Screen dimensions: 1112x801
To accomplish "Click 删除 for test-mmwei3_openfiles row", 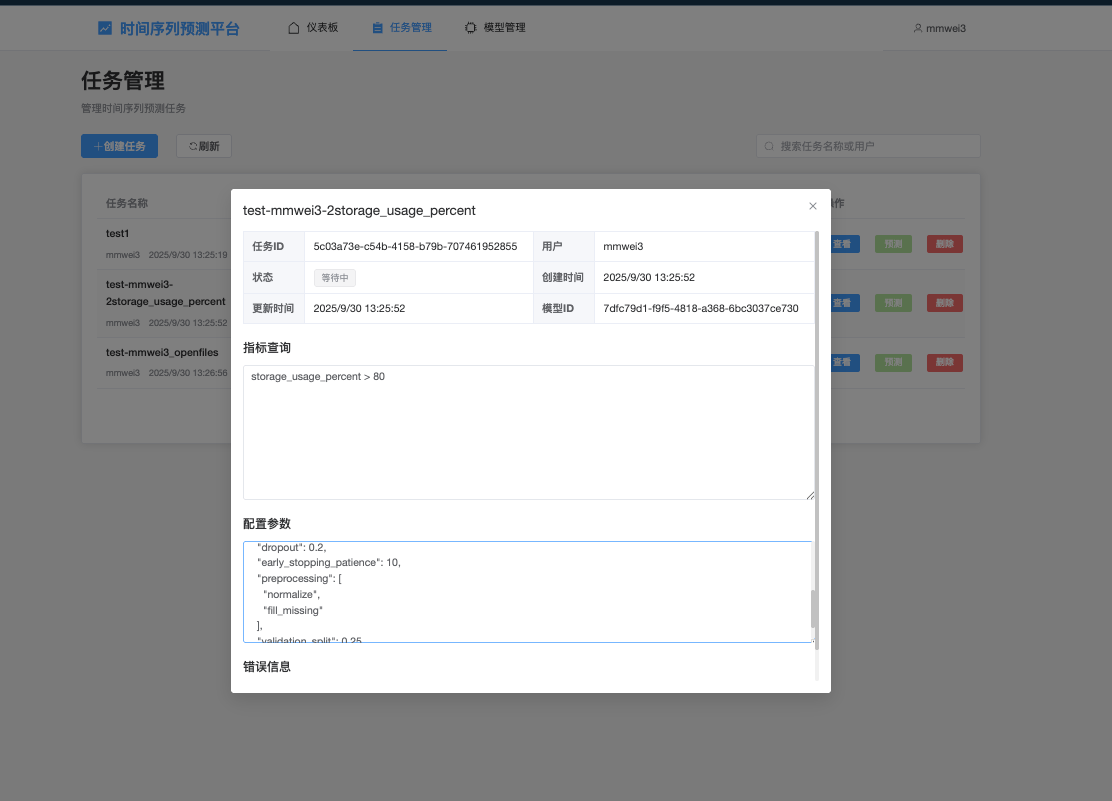I will (x=945, y=363).
